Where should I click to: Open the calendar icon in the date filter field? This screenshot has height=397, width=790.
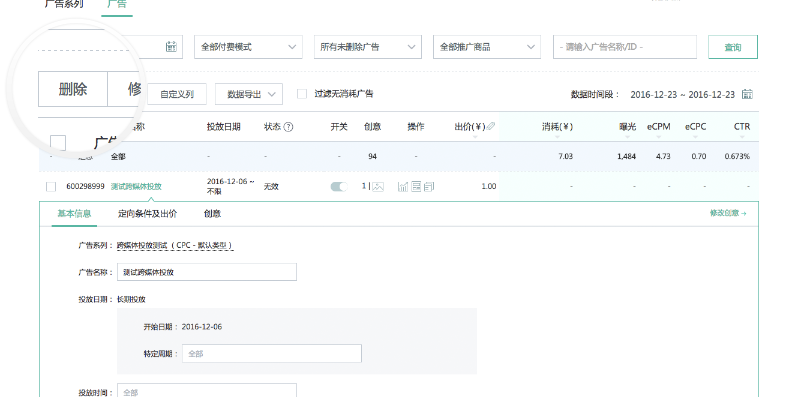[x=171, y=46]
